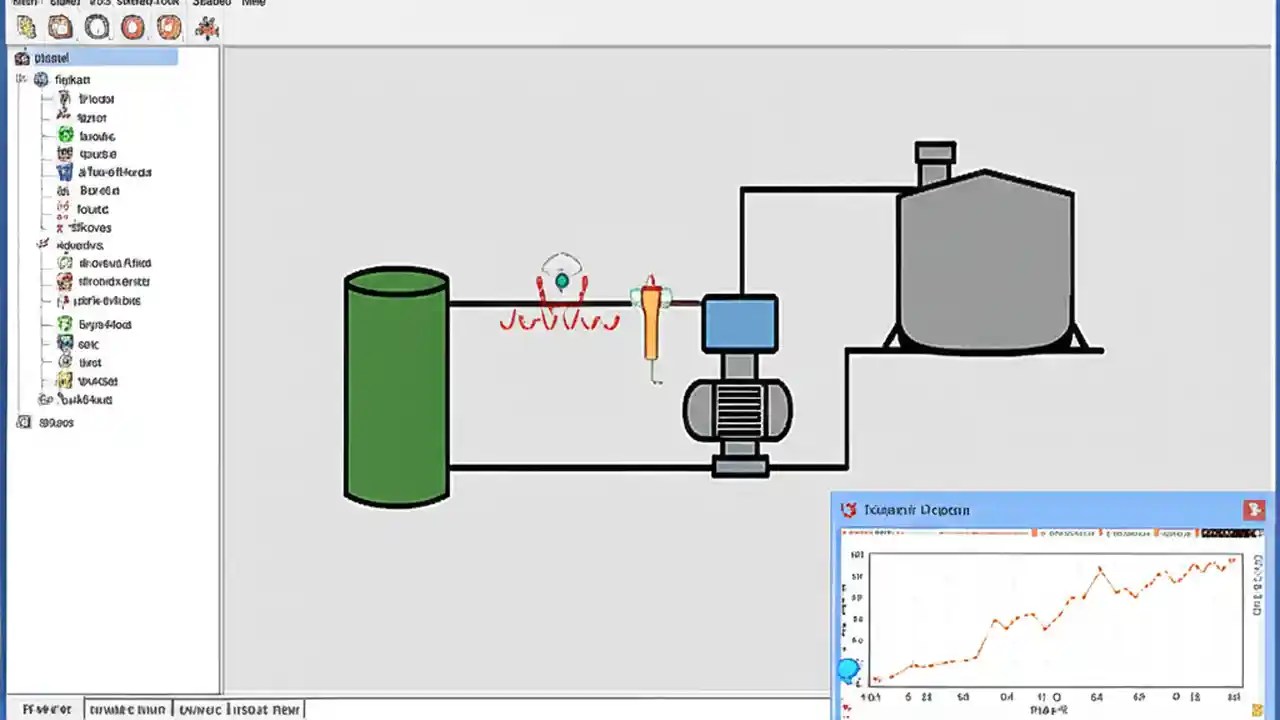The height and width of the screenshot is (720, 1280).
Task: Switch to the second tab at the bottom
Action: click(127, 709)
